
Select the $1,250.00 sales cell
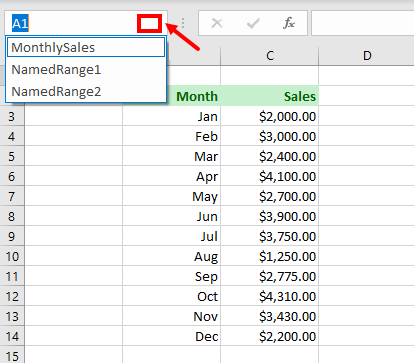click(270, 256)
